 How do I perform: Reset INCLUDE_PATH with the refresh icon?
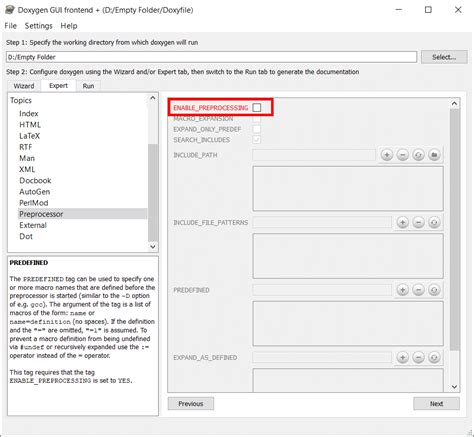[418, 155]
